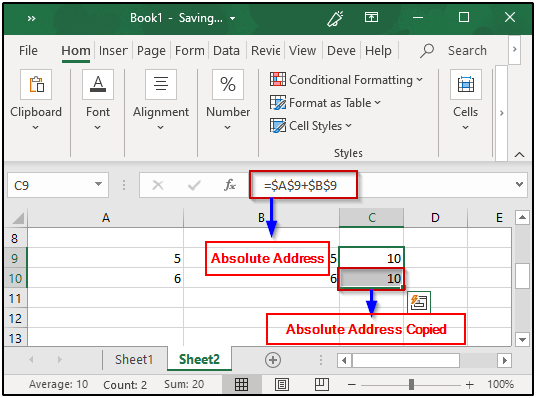
Task: Switch to the Insert tab
Action: 113,51
